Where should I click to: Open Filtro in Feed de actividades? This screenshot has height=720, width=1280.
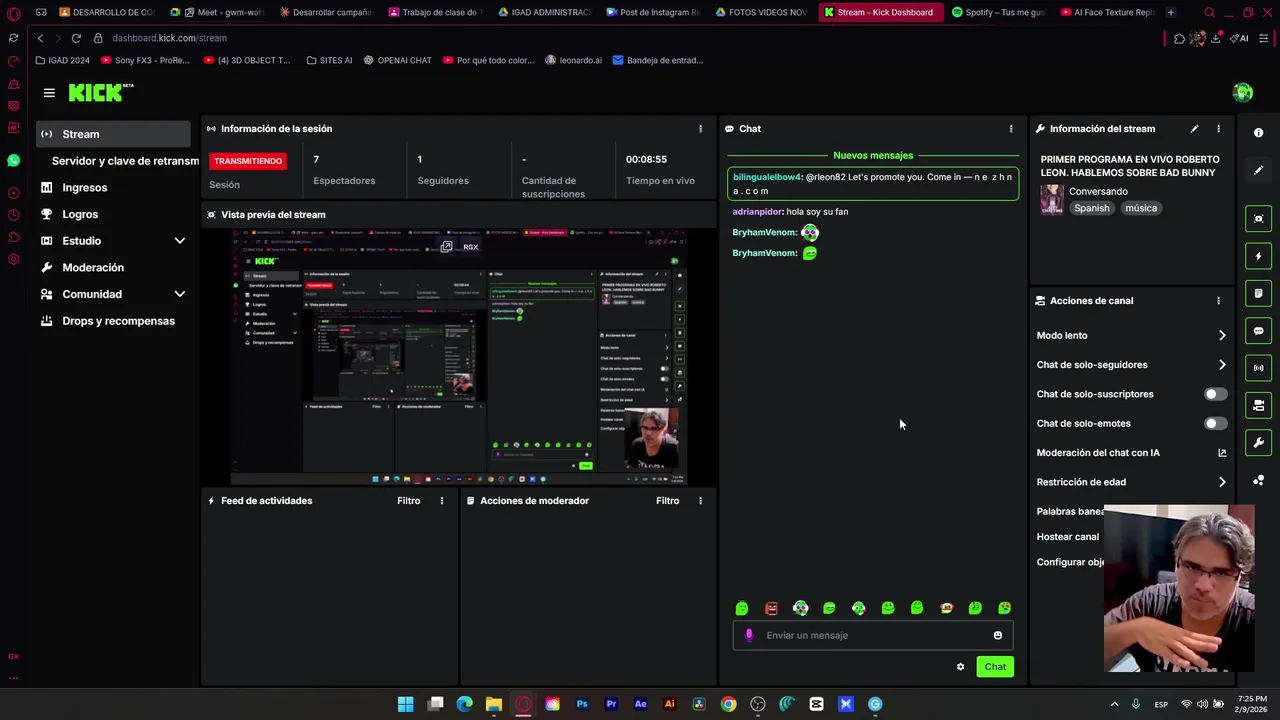point(408,500)
